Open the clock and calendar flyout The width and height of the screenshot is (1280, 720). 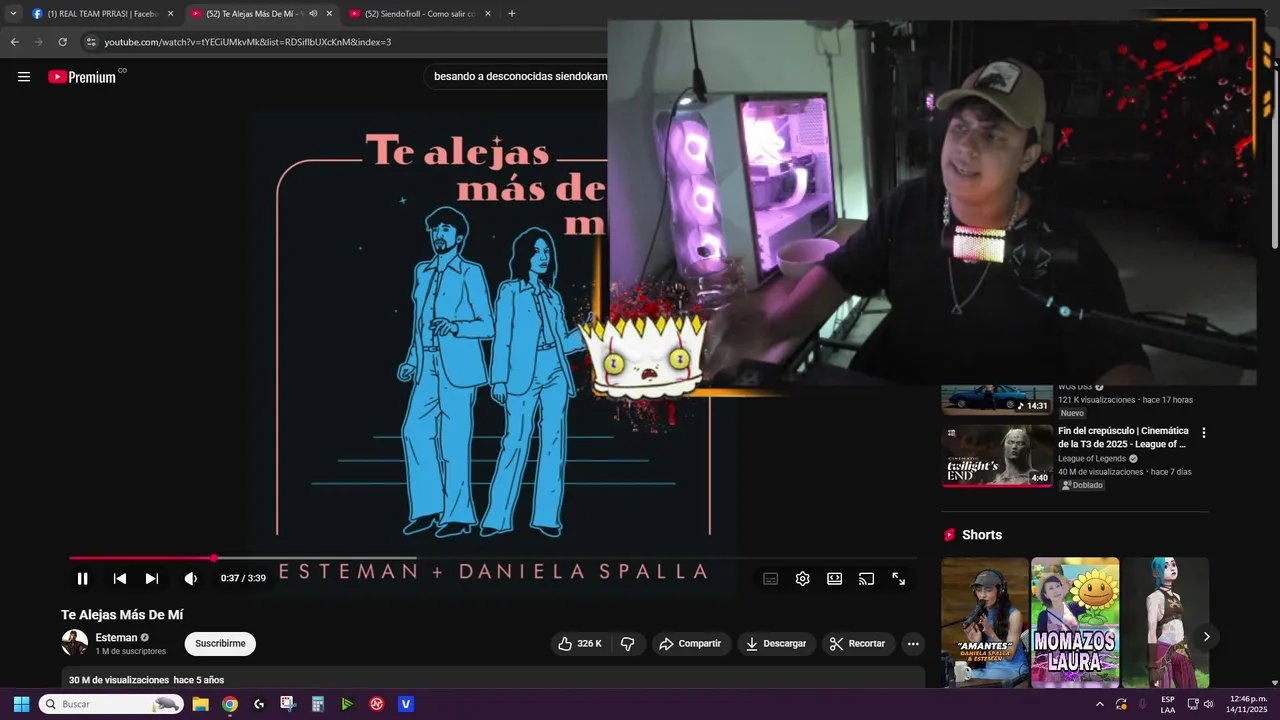[1248, 704]
